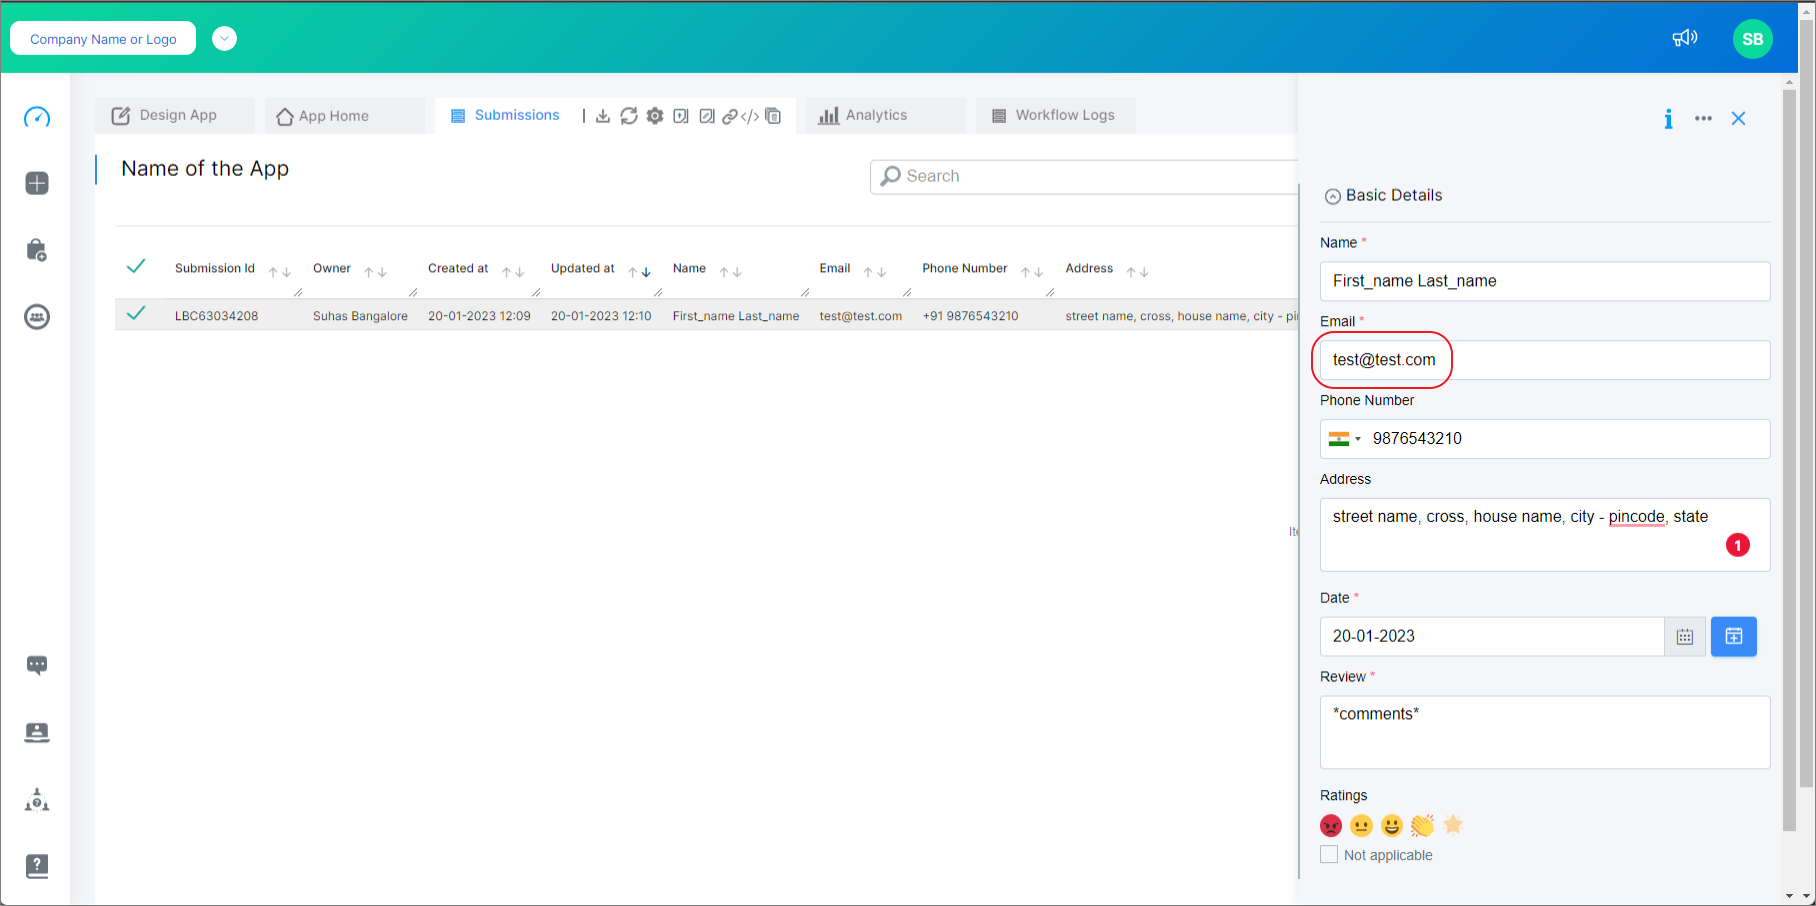The height and width of the screenshot is (906, 1816).
Task: Click the create new app plus icon
Action: click(37, 183)
